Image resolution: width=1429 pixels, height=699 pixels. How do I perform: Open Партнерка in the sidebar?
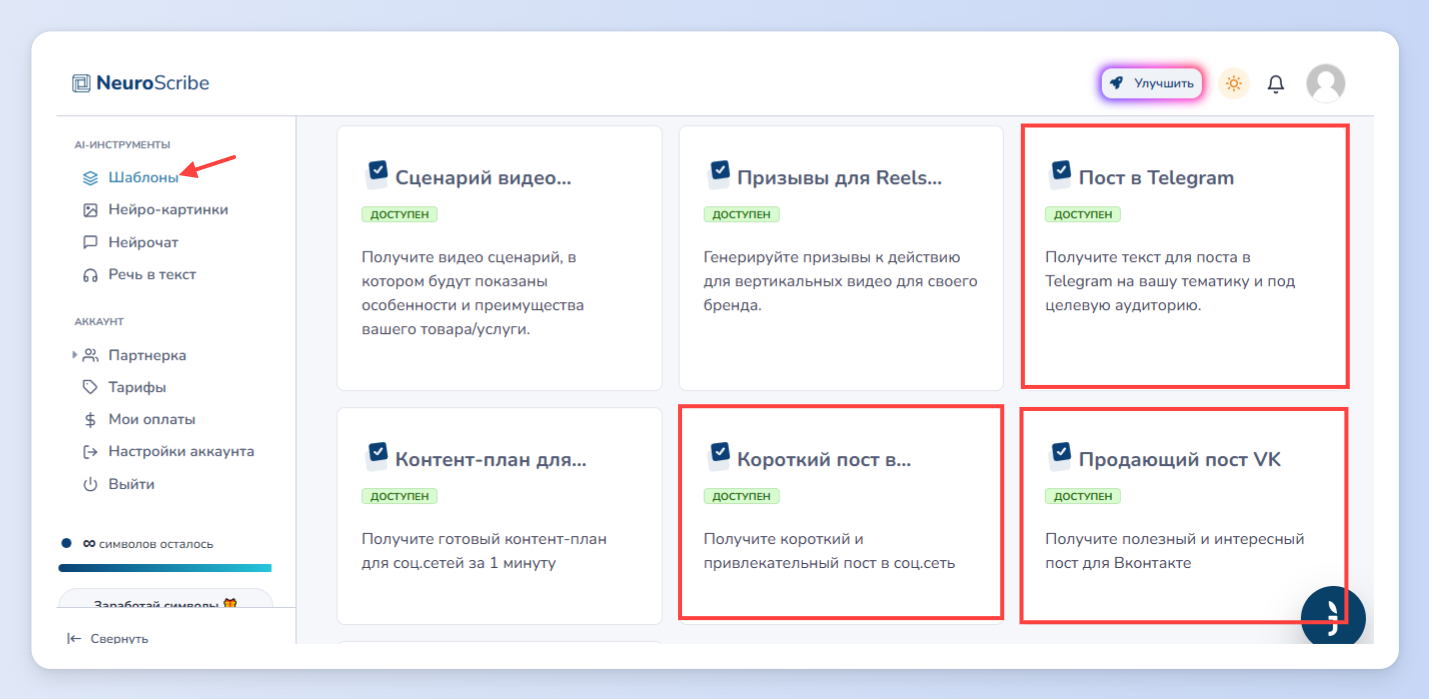(x=147, y=355)
